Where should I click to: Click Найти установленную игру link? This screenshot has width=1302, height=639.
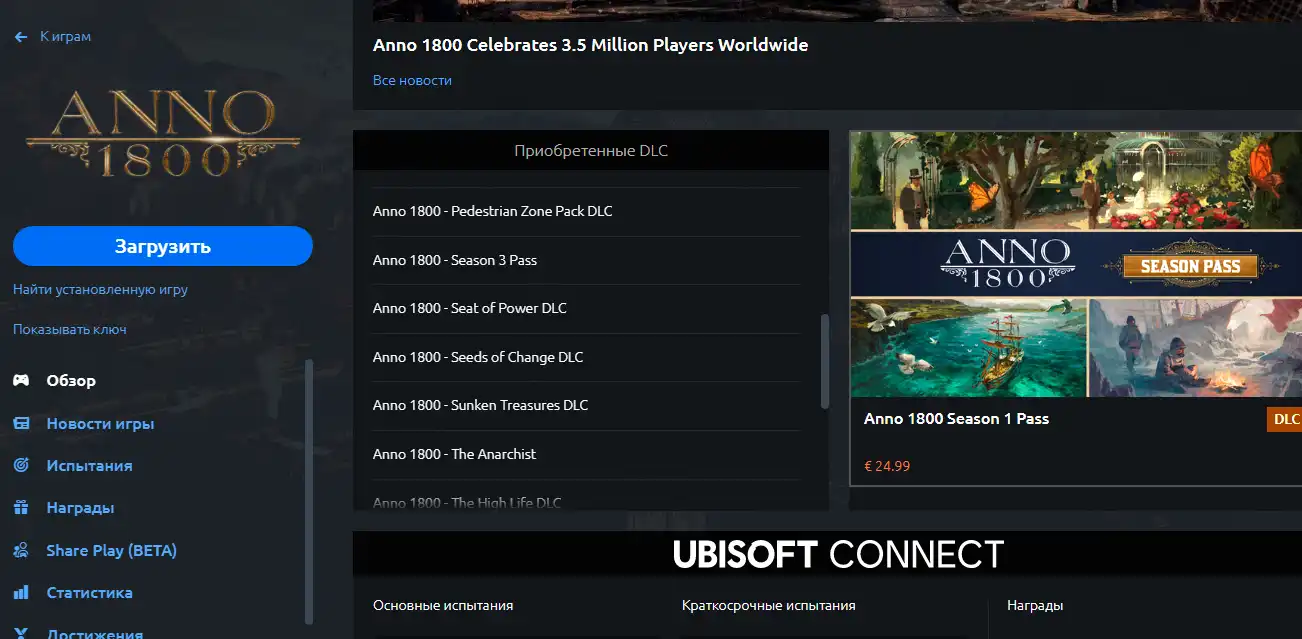[x=100, y=290]
